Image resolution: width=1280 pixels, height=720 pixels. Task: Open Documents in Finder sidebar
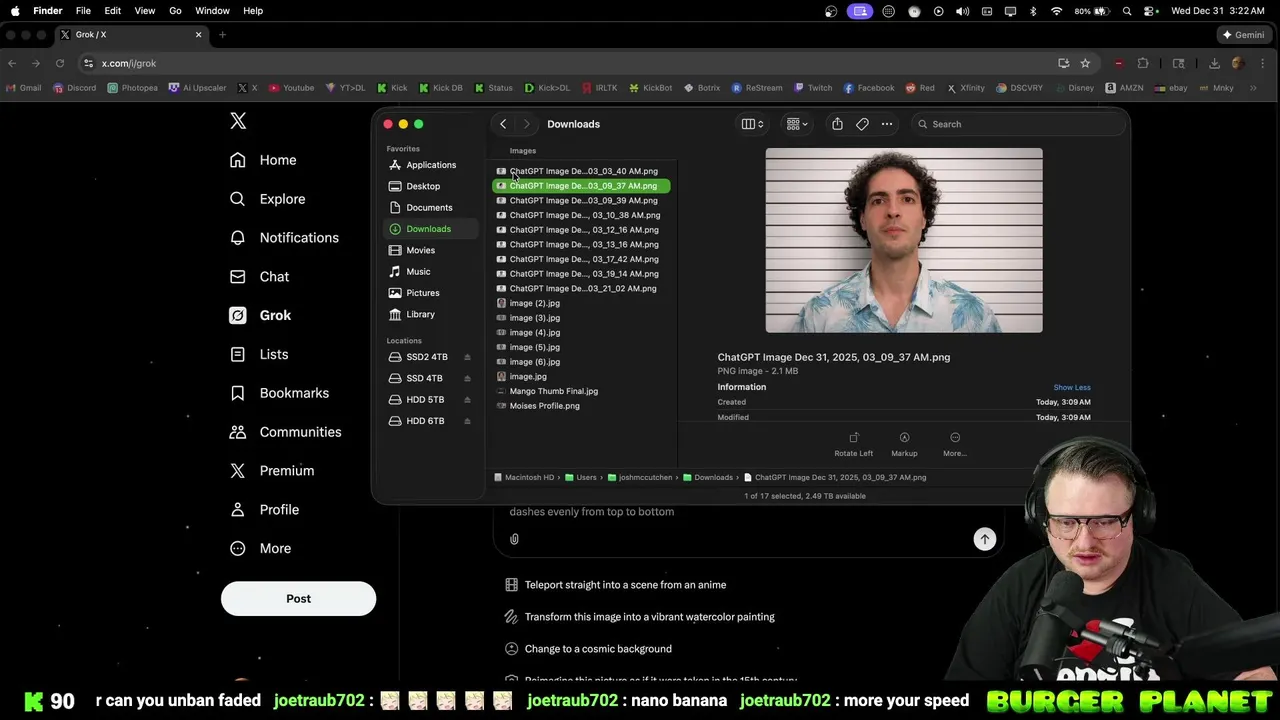(430, 208)
